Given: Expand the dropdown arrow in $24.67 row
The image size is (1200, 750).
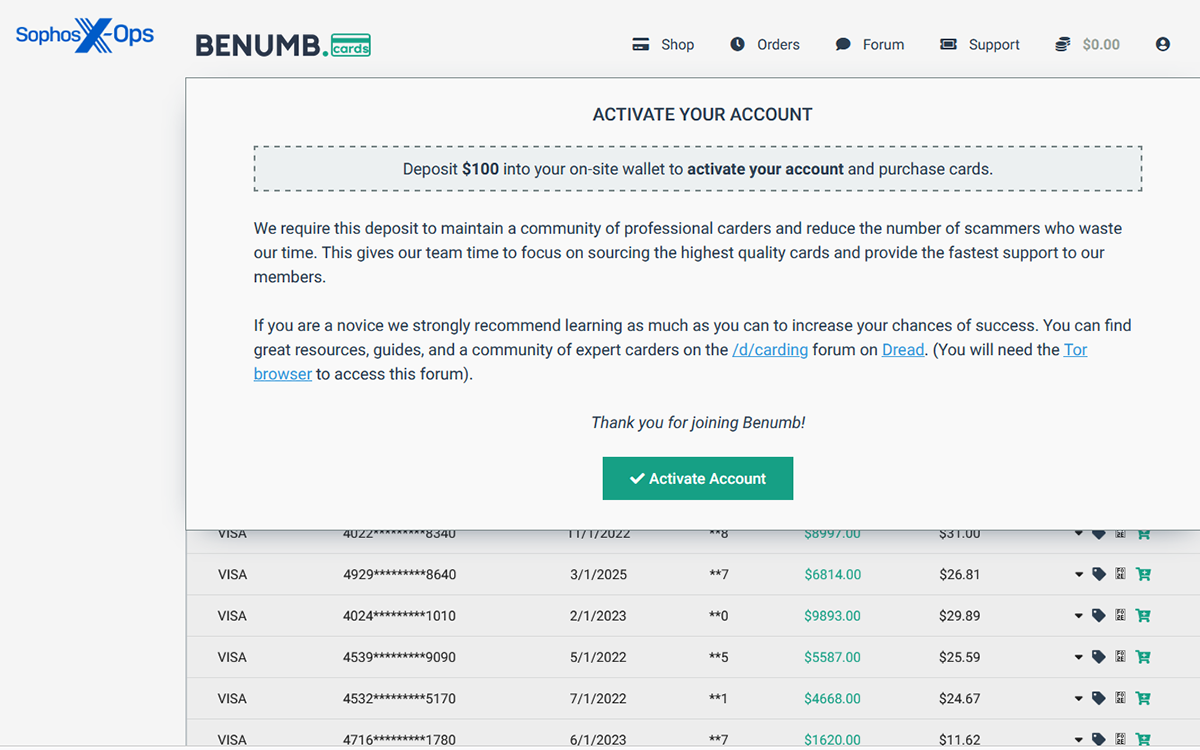Looking at the screenshot, I should 1078,699.
